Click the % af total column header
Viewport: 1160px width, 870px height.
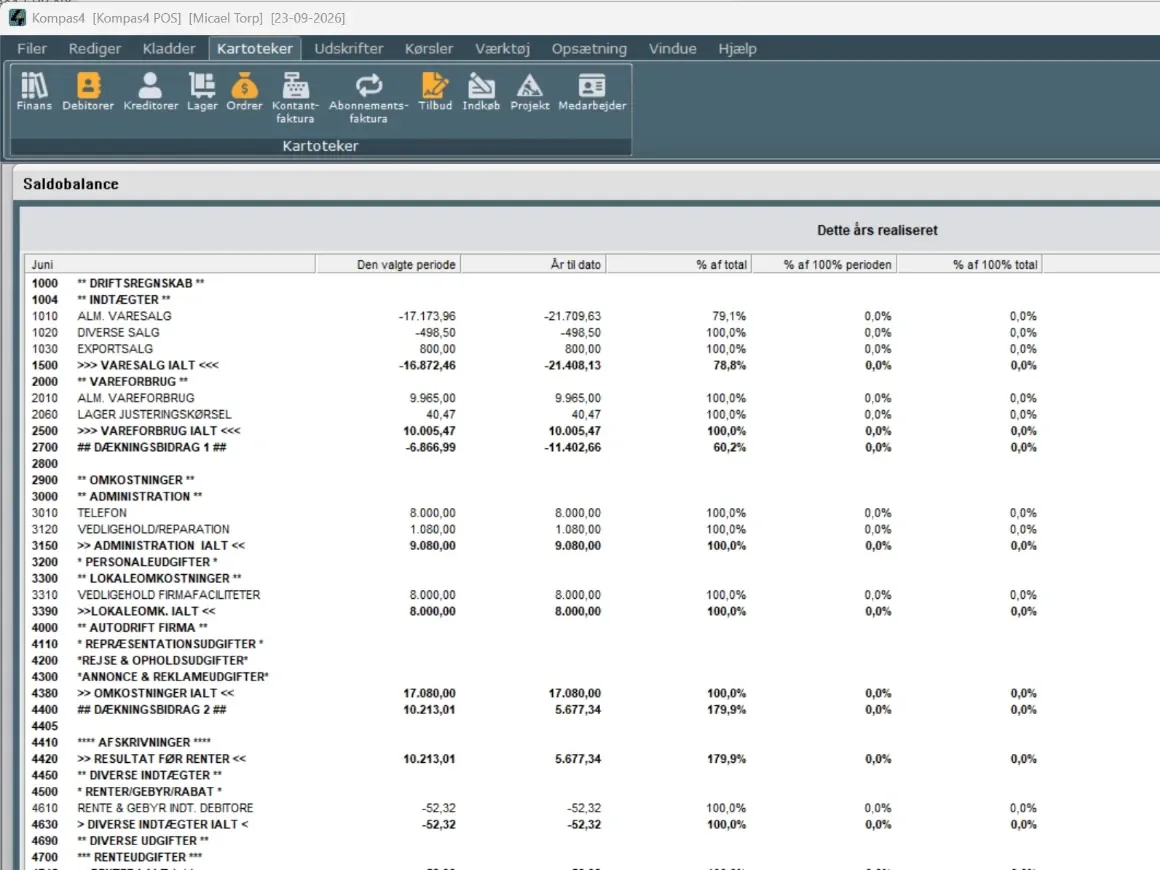(679, 264)
